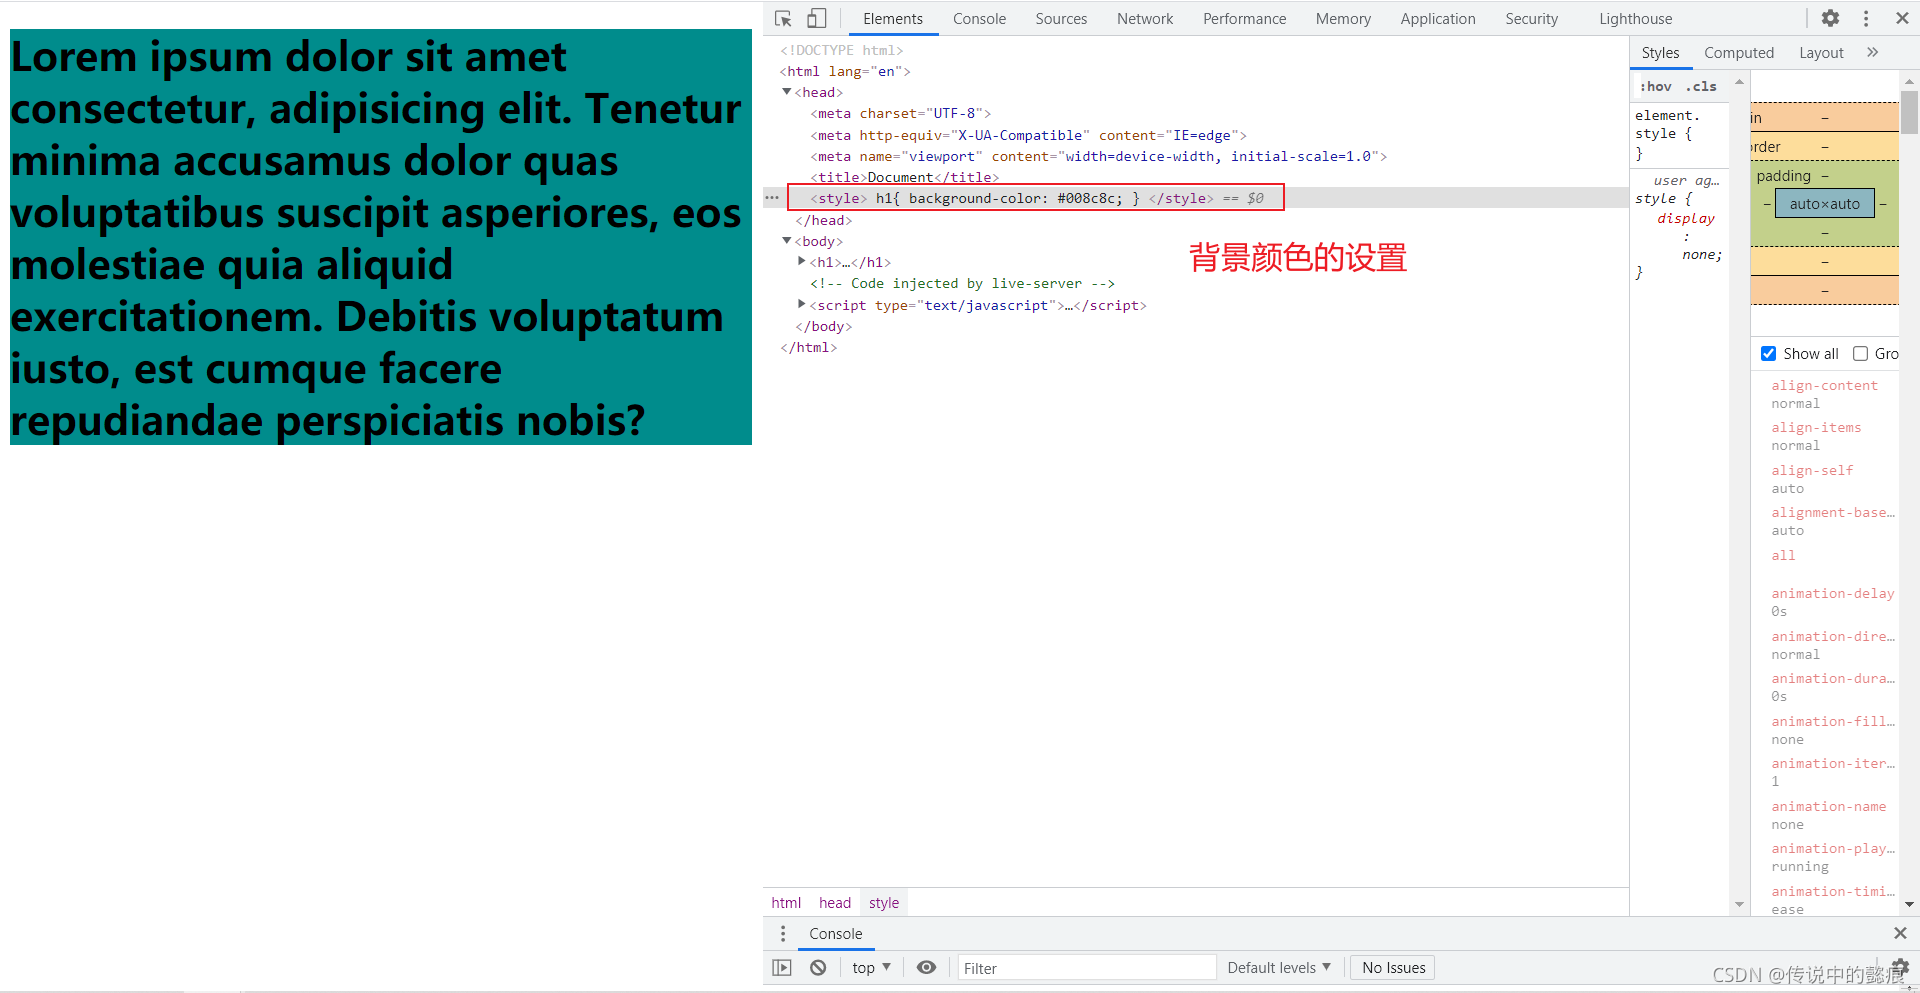
Task: Collapse the body node
Action: pos(787,241)
